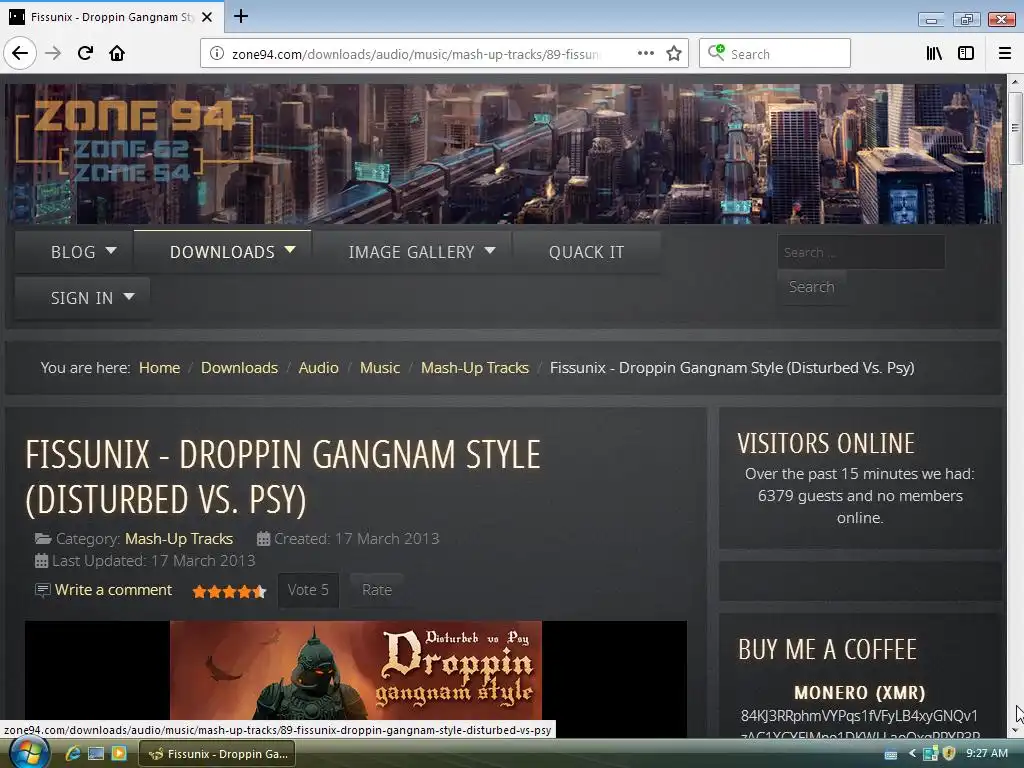Expand the DOWNLOADS menu
The height and width of the screenshot is (768, 1024).
223,252
